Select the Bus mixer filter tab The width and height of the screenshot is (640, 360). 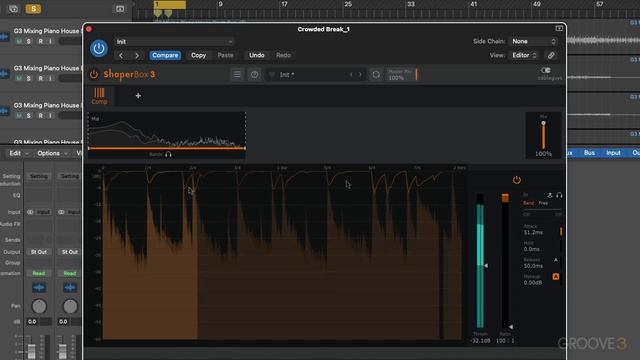pyautogui.click(x=589, y=153)
